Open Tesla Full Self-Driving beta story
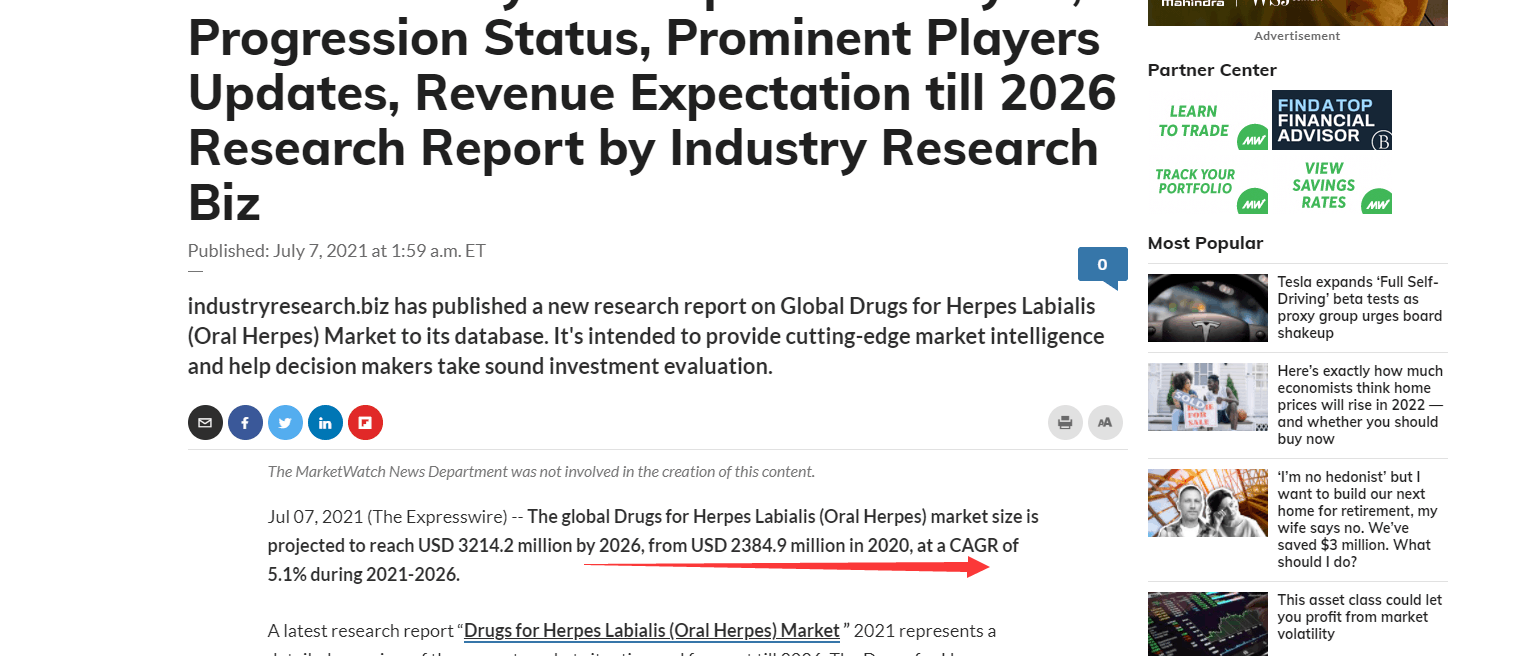Image resolution: width=1532 pixels, height=656 pixels. coord(1360,308)
